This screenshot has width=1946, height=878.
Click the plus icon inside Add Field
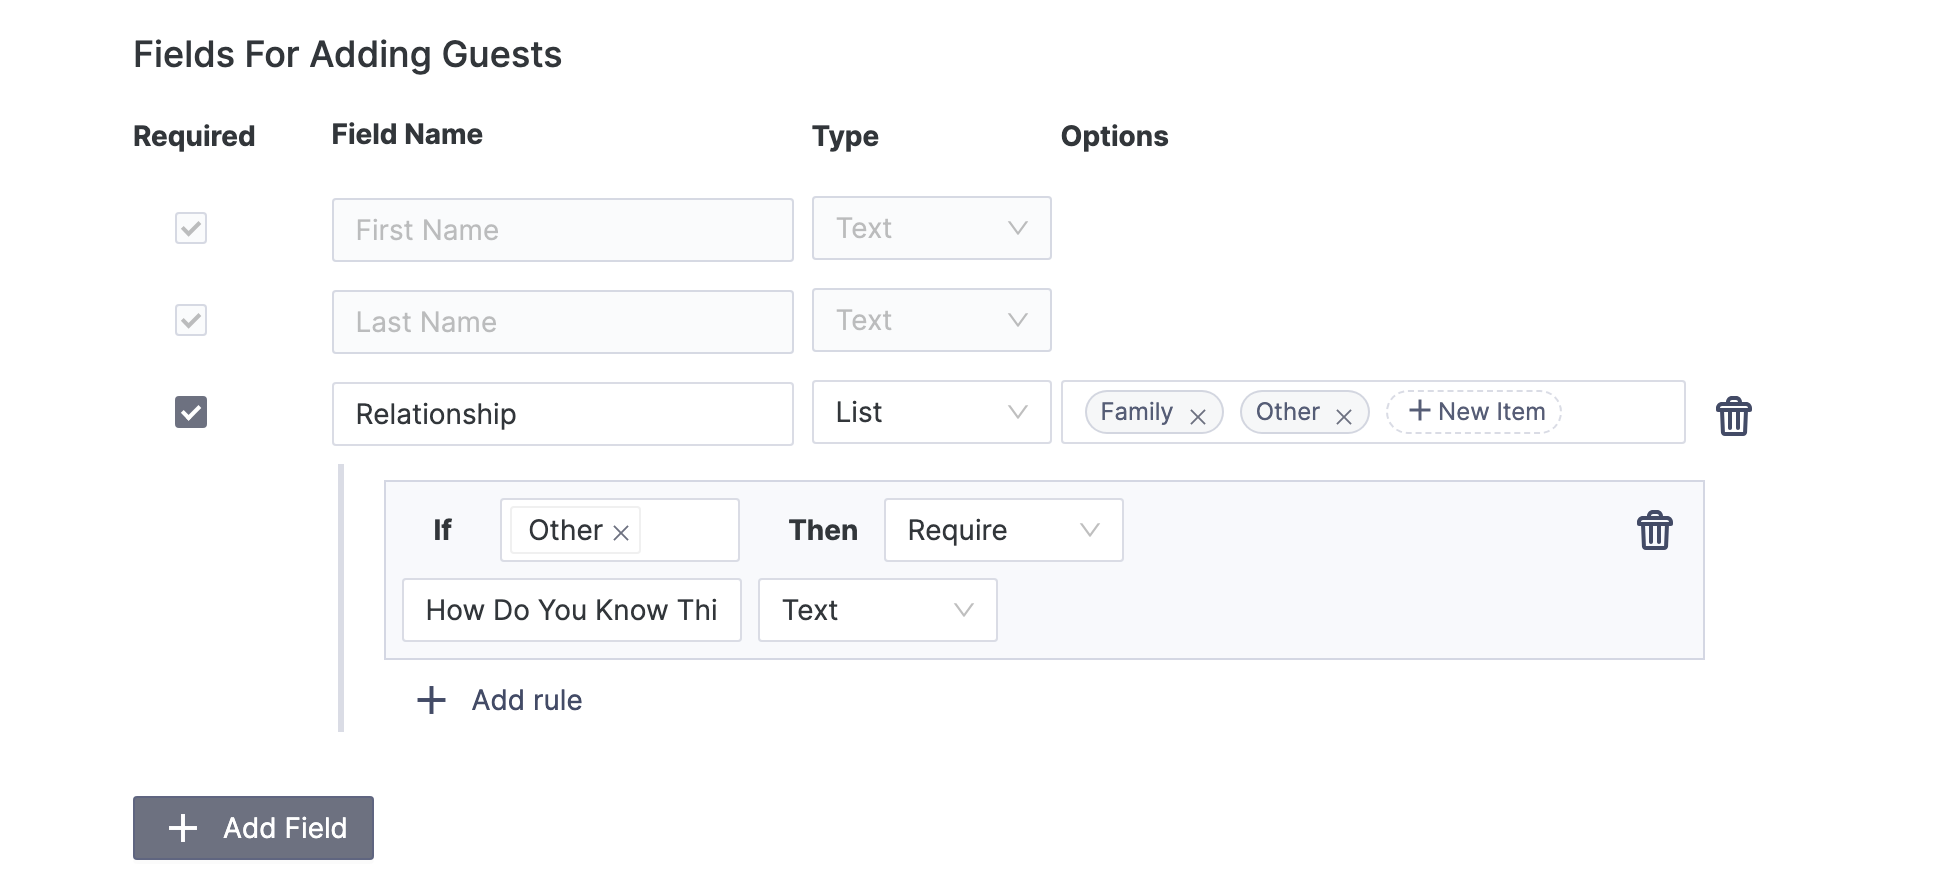182,828
